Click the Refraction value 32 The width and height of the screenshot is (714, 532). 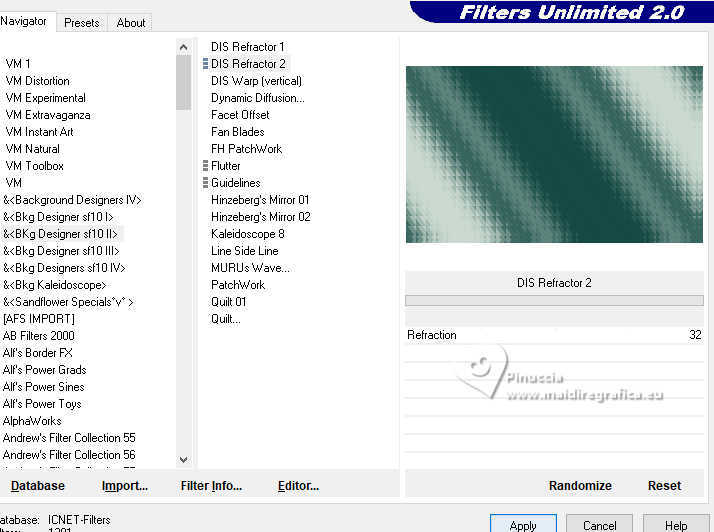coord(695,335)
